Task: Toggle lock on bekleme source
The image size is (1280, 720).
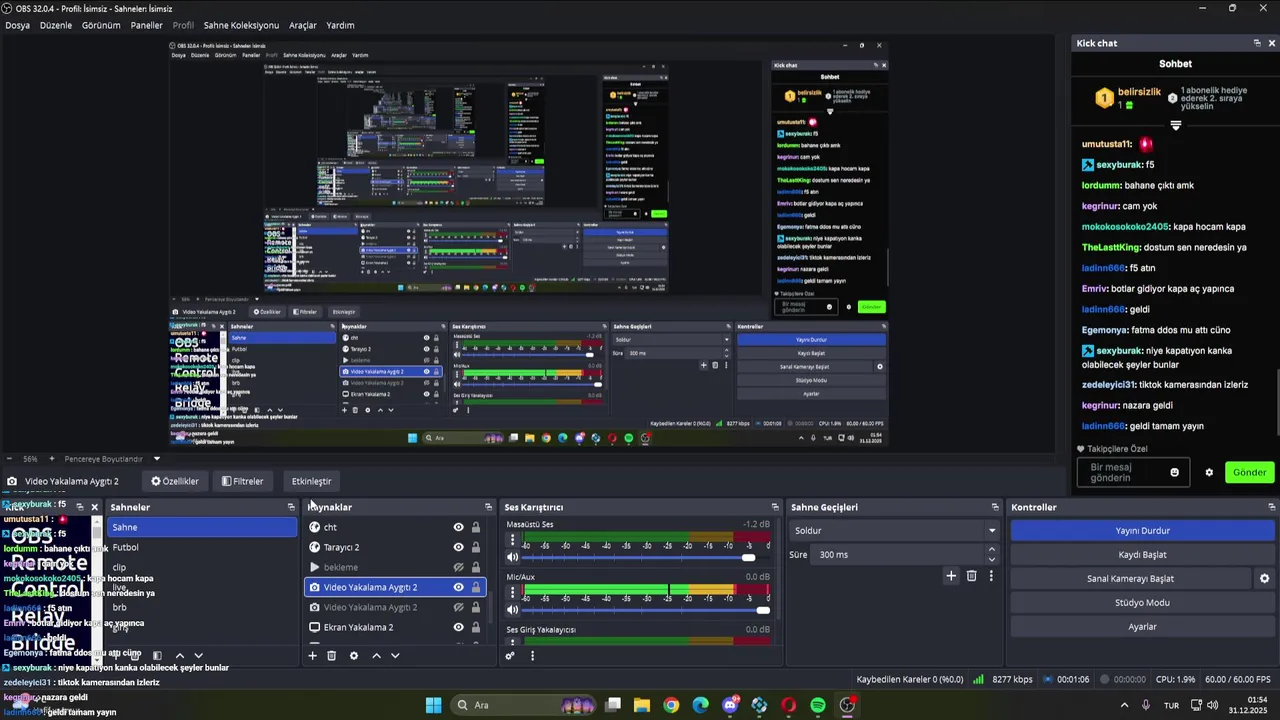Action: [476, 567]
